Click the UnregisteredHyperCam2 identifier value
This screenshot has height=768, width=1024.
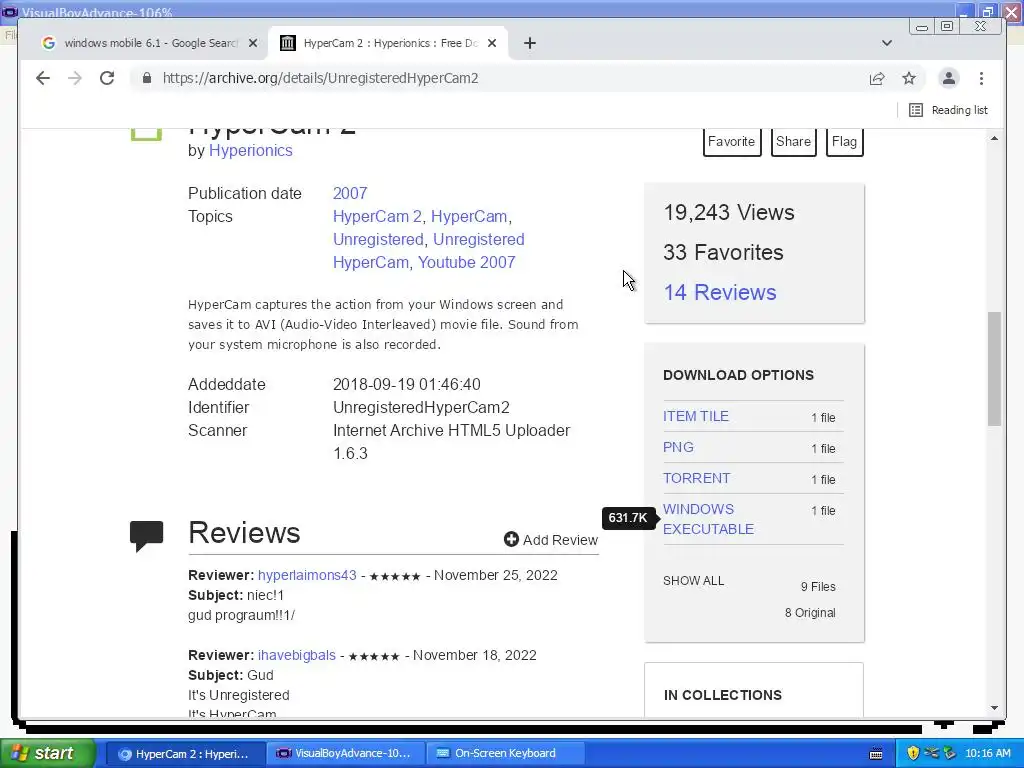(421, 408)
